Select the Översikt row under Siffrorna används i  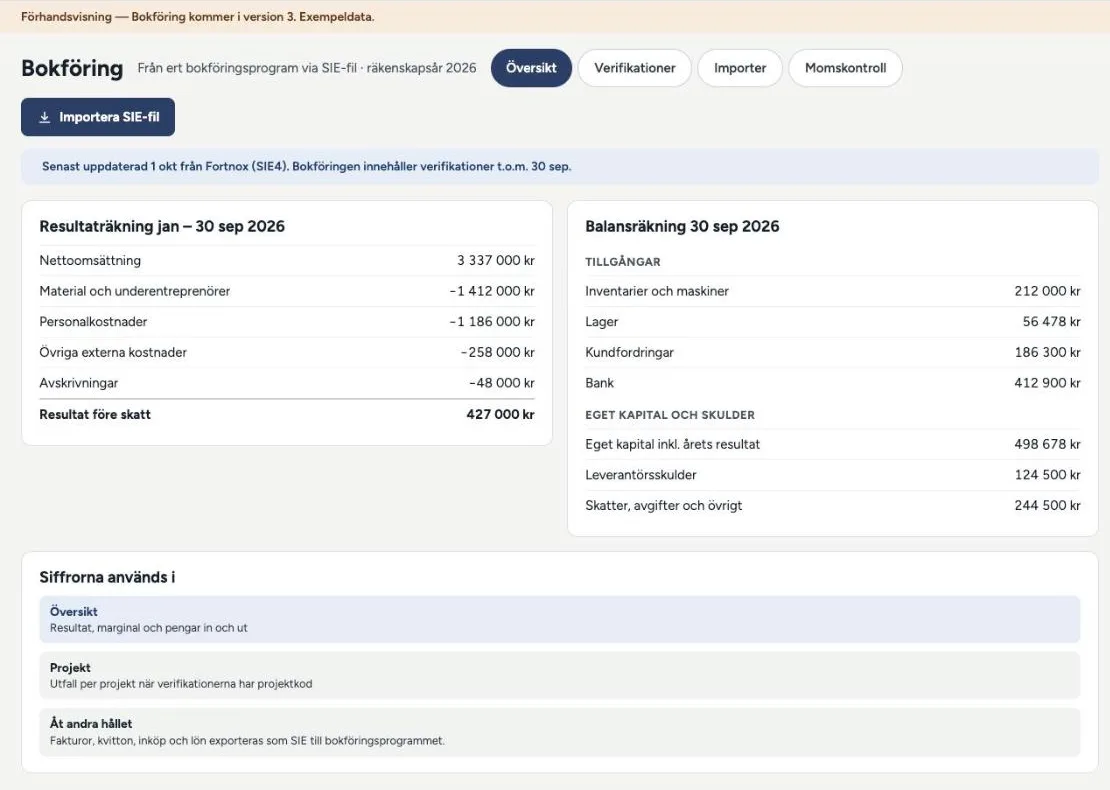(559, 619)
